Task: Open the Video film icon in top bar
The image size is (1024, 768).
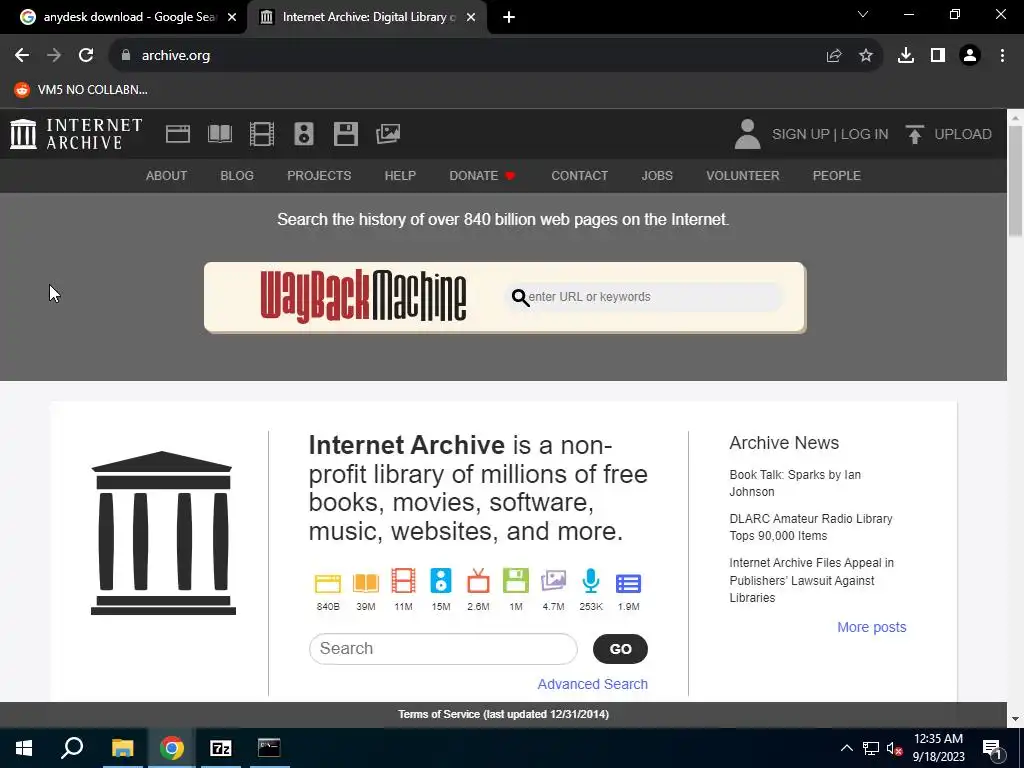Action: pyautogui.click(x=262, y=134)
